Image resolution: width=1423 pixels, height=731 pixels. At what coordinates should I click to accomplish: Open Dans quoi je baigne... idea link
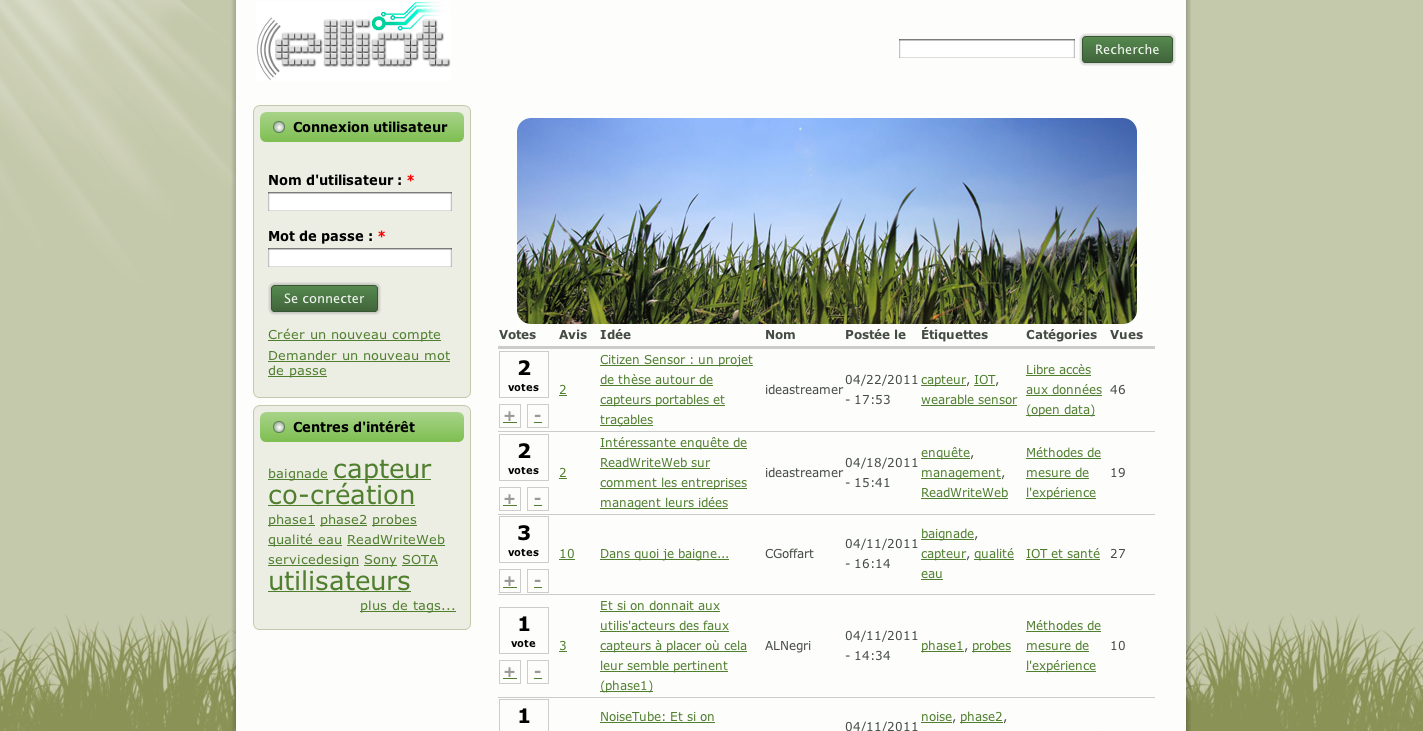point(665,553)
